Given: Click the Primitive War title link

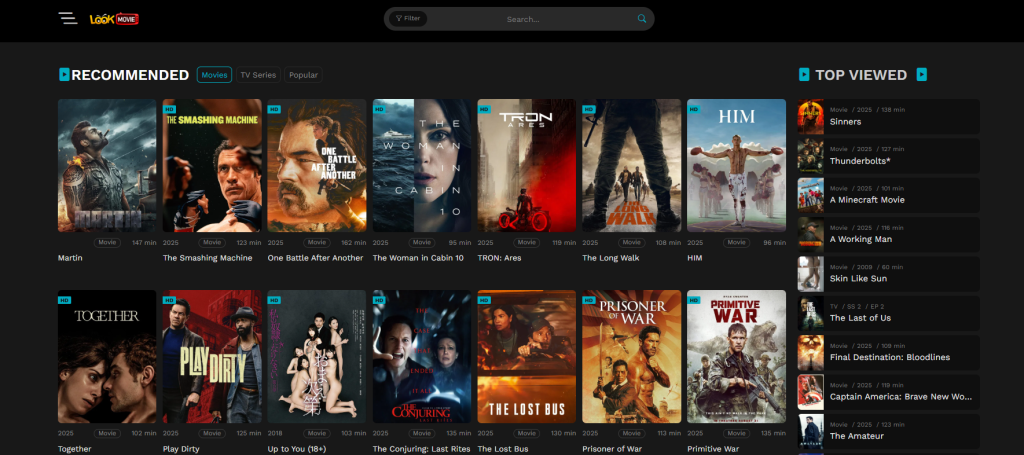Looking at the screenshot, I should point(715,449).
